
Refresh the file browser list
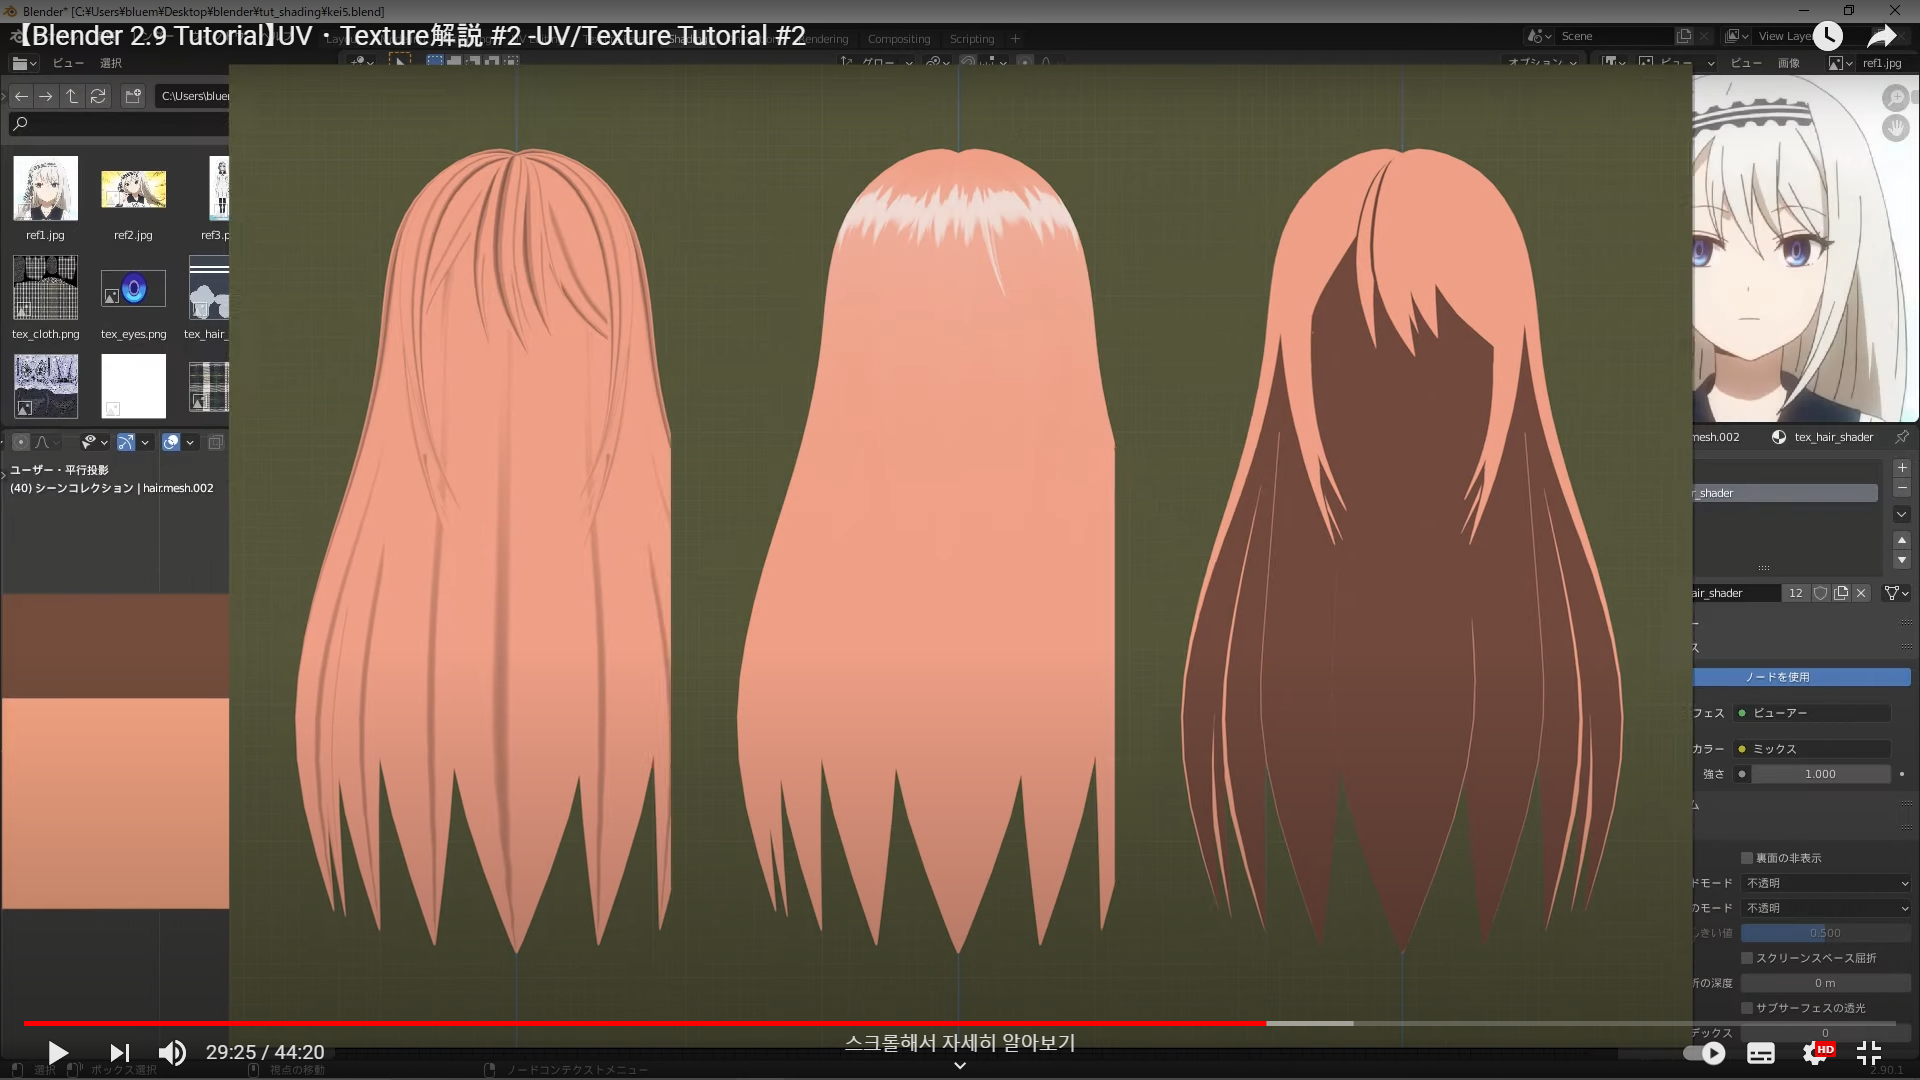98,96
